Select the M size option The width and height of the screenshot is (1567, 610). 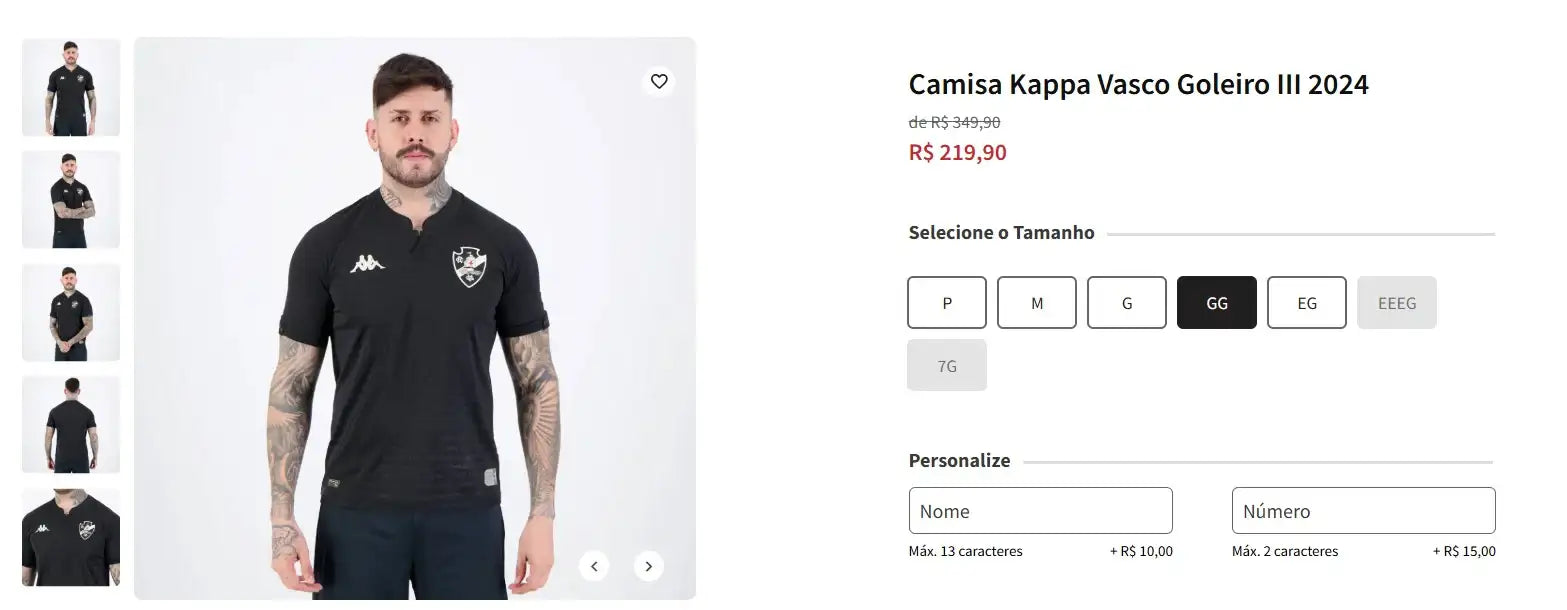[1036, 302]
